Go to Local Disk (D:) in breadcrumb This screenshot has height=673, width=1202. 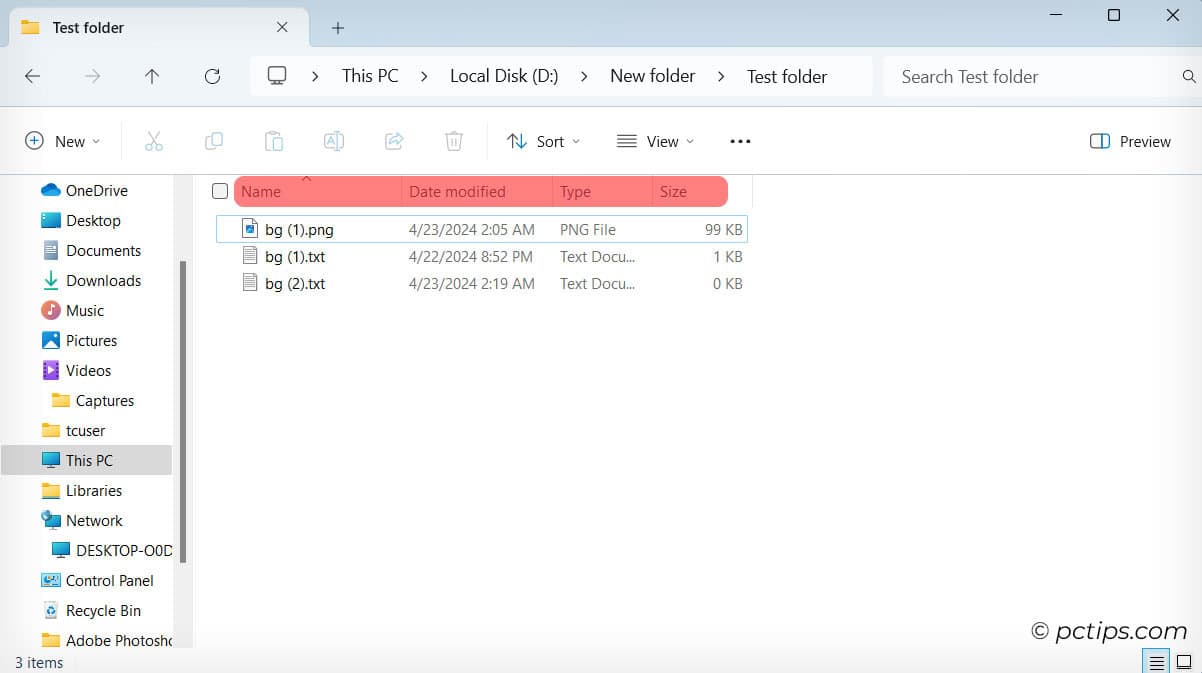(504, 76)
